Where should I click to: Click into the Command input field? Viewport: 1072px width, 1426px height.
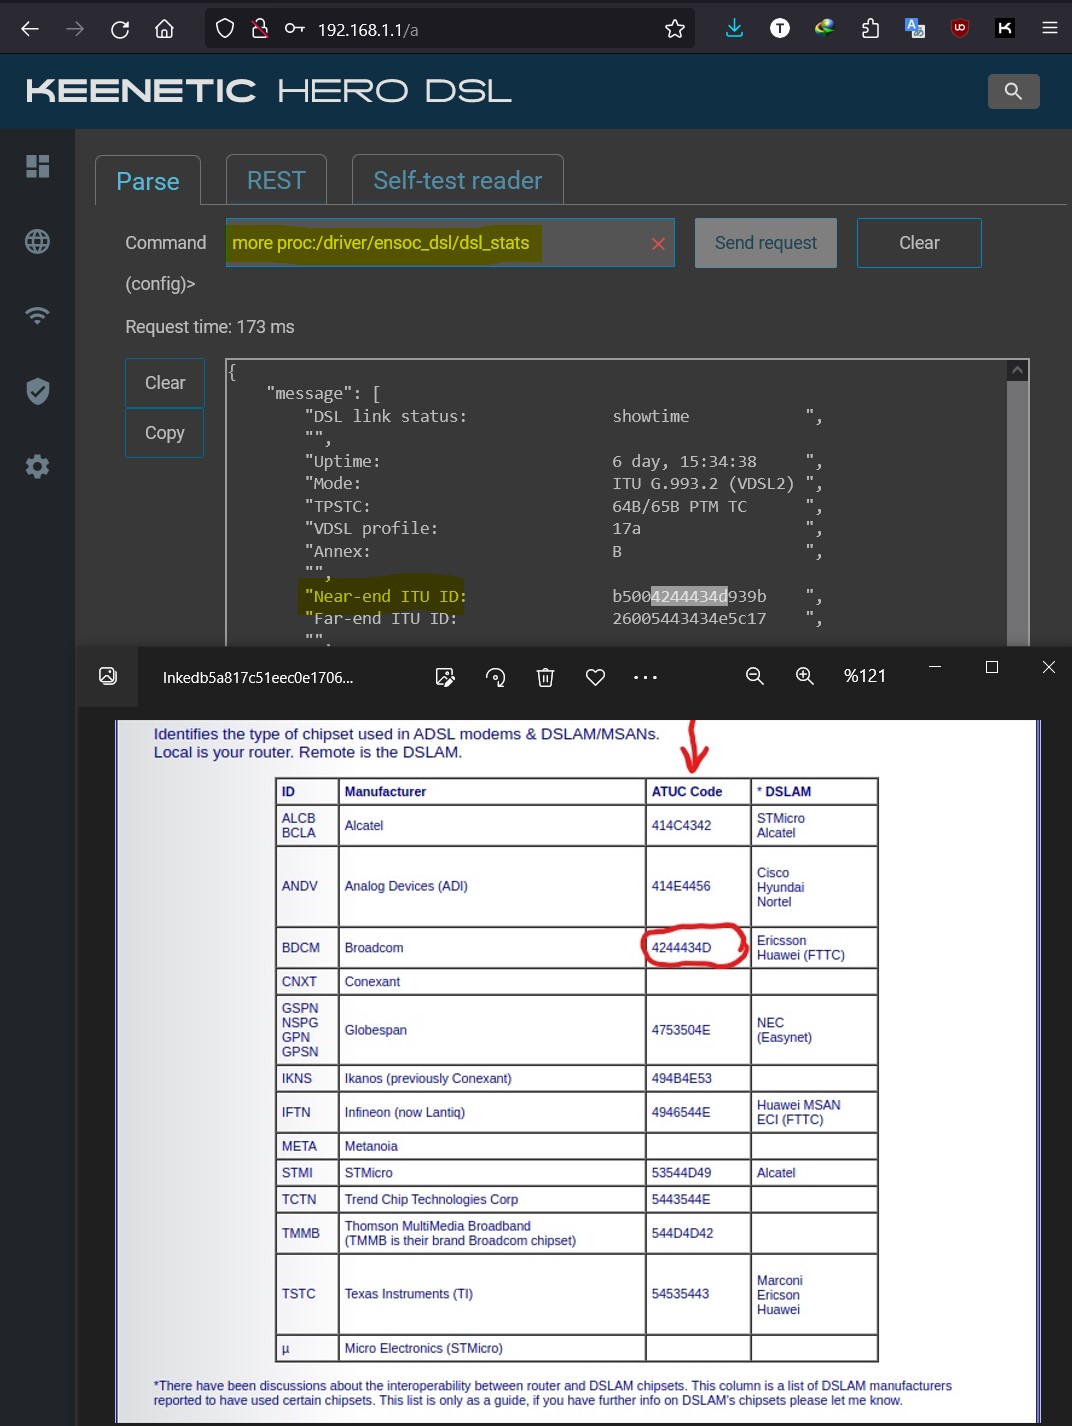(450, 243)
